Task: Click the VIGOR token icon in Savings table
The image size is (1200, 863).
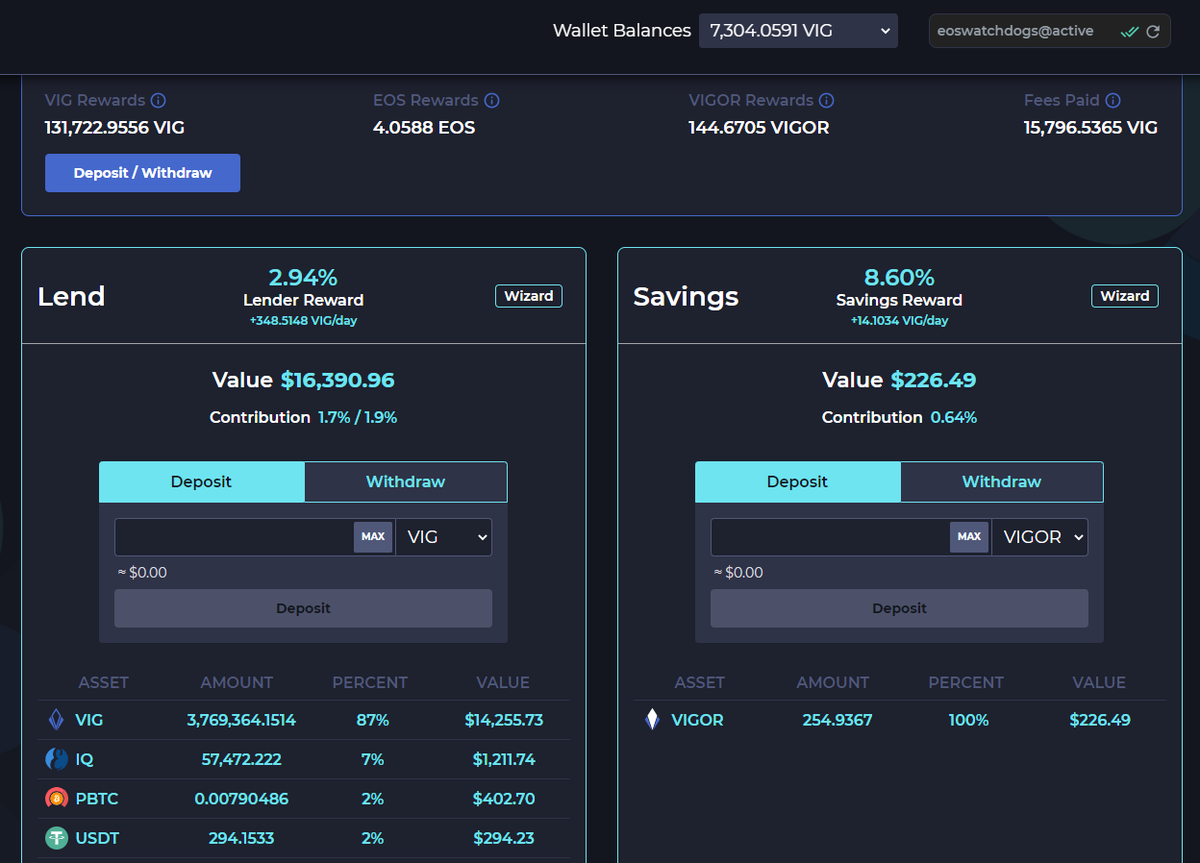Action: 652,720
